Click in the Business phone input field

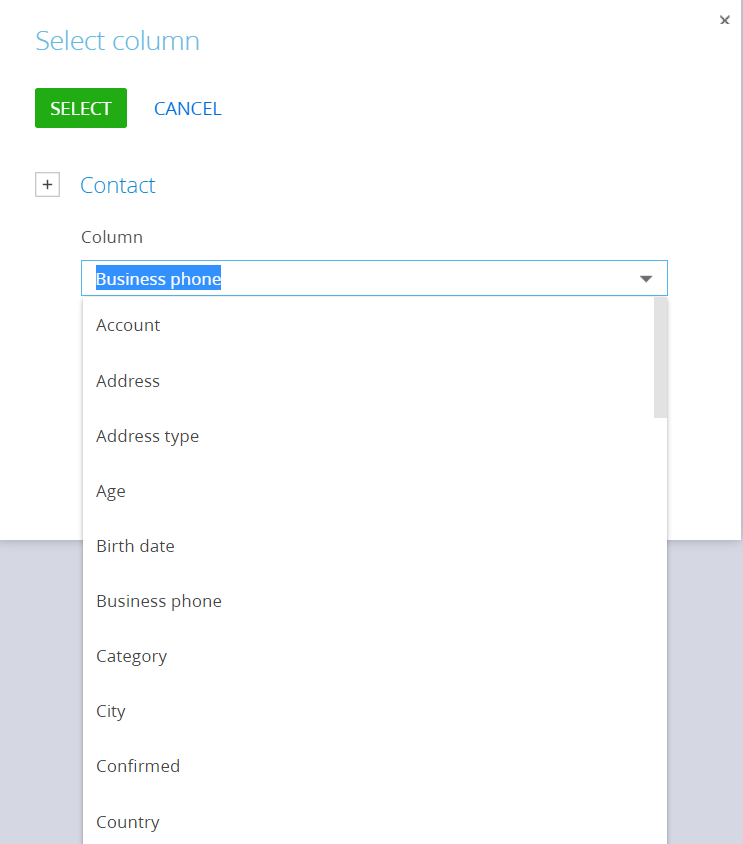tap(374, 278)
